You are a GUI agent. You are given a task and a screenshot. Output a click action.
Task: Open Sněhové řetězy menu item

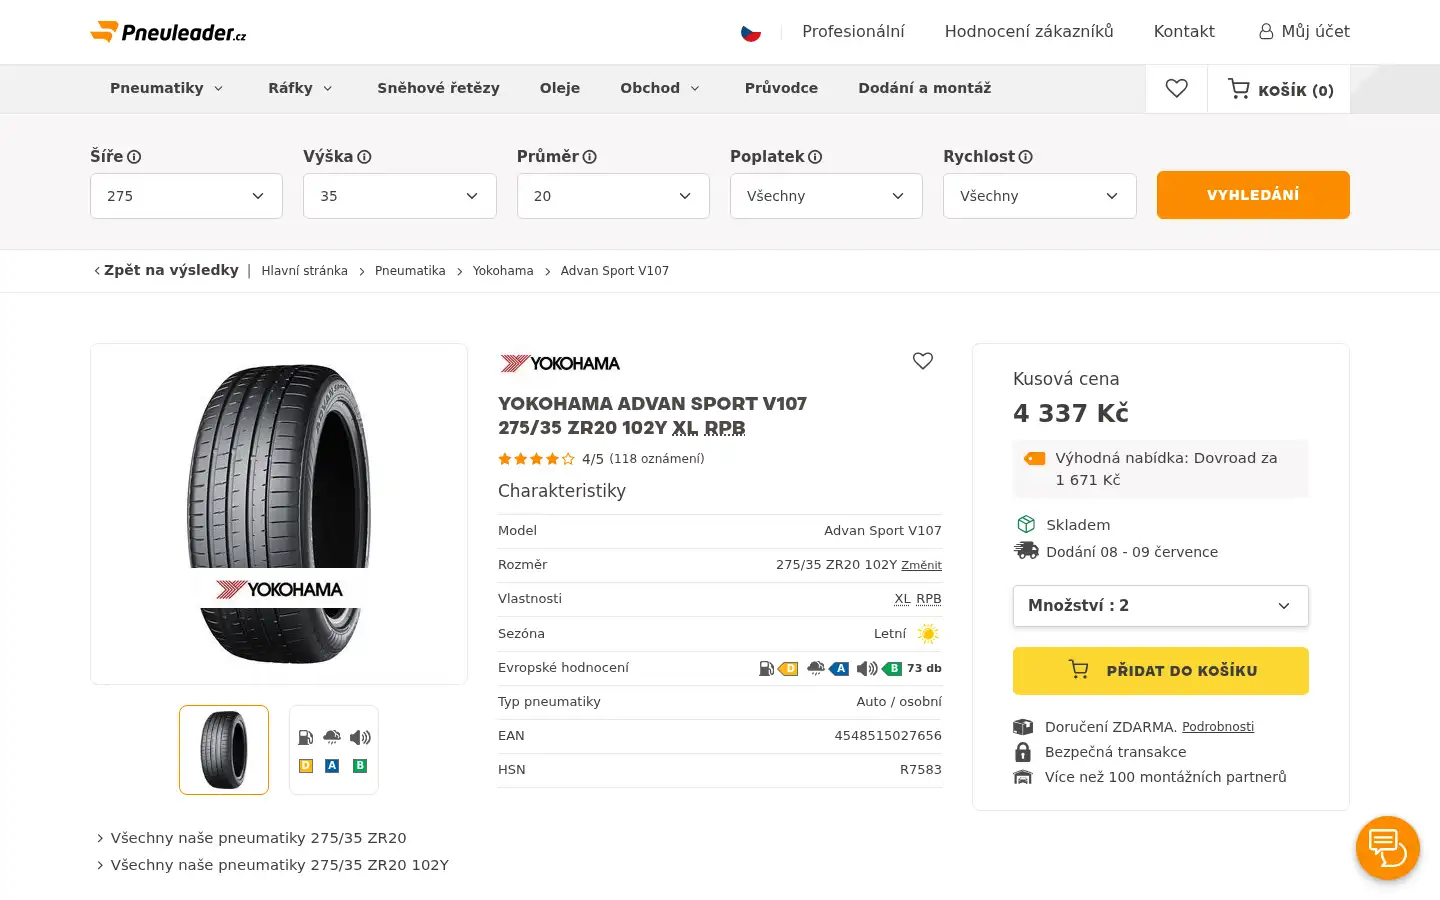[x=438, y=88]
